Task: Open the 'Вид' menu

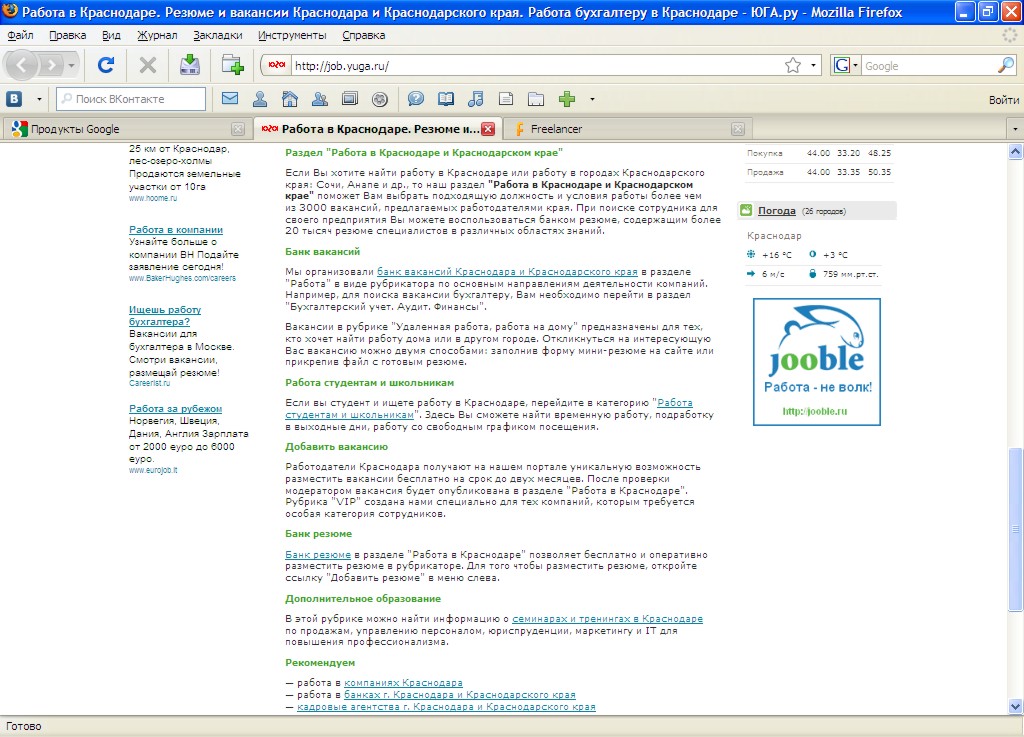Action: [x=111, y=35]
